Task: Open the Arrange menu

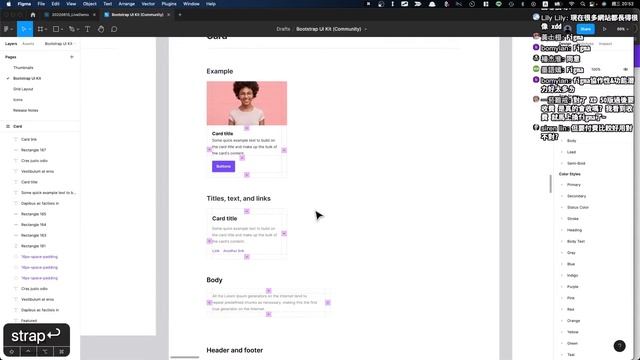Action: [127, 4]
